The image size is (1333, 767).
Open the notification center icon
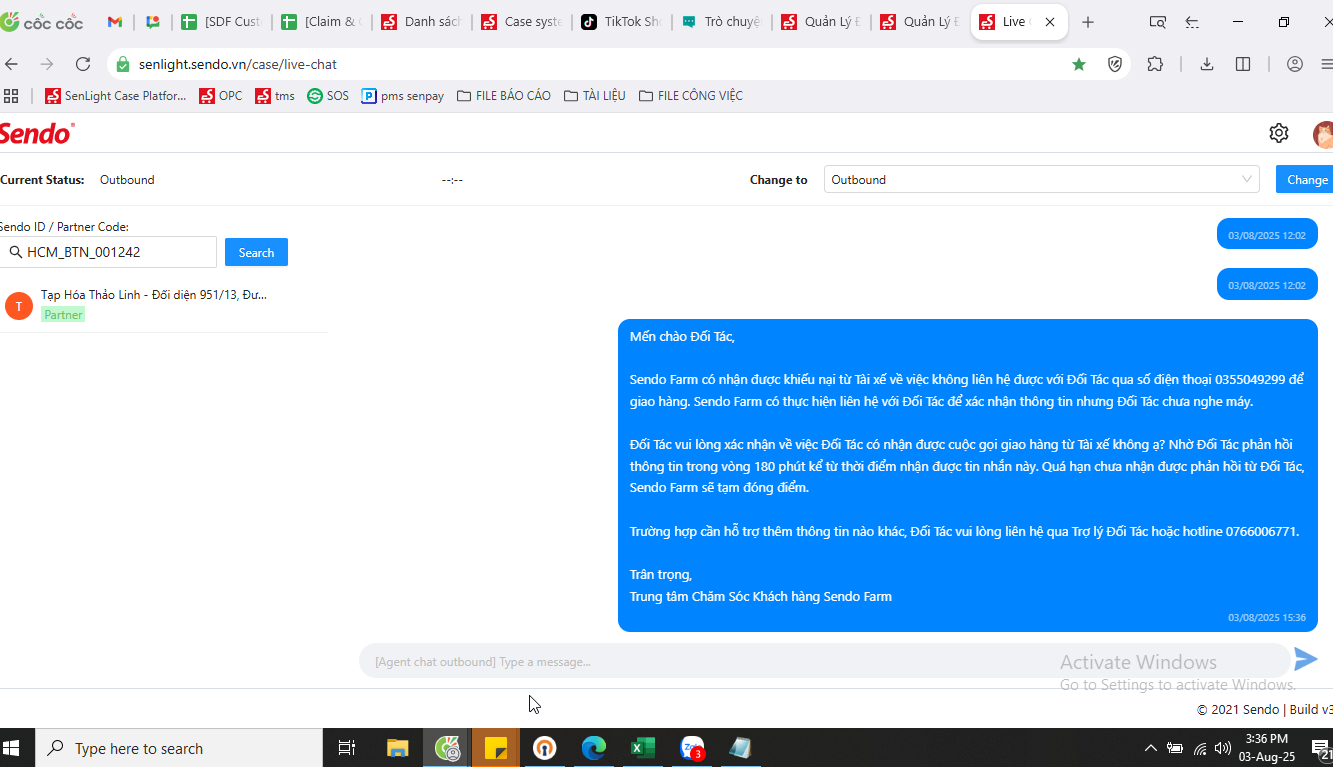coord(1321,748)
